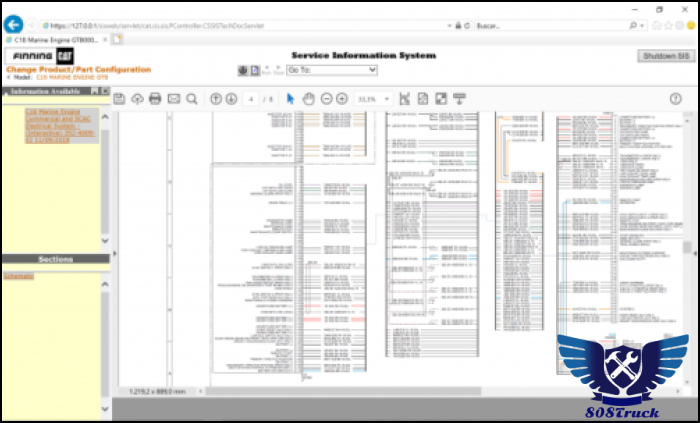Zoom in with plus icon
Screen dimensions: 700x423
[x=342, y=98]
